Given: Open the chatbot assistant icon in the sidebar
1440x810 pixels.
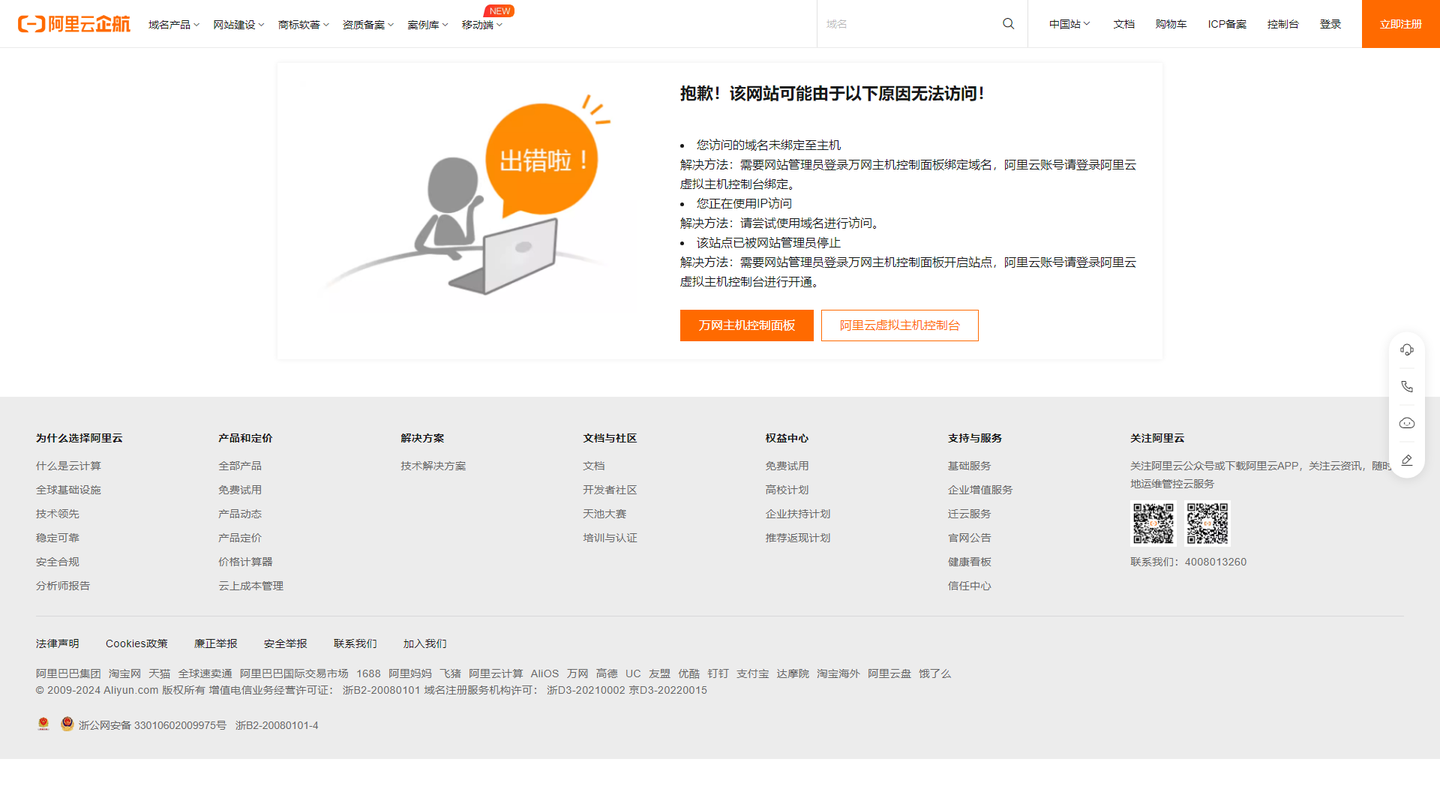Looking at the screenshot, I should point(1407,423).
